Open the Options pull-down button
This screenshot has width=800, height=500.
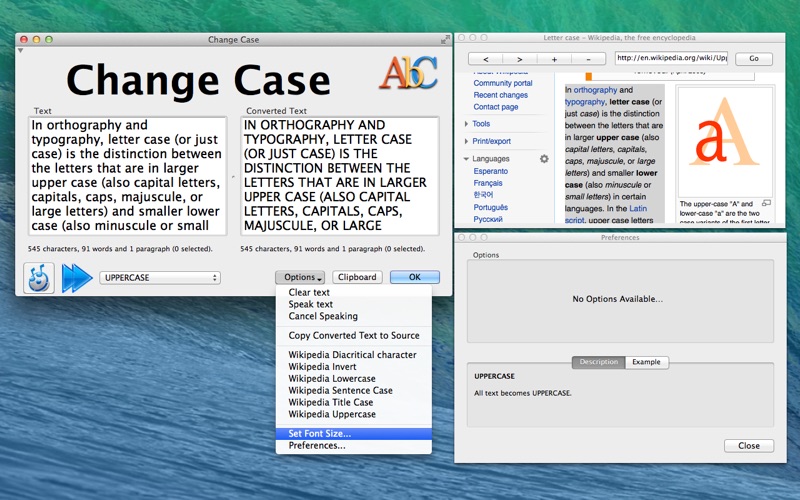coord(300,277)
